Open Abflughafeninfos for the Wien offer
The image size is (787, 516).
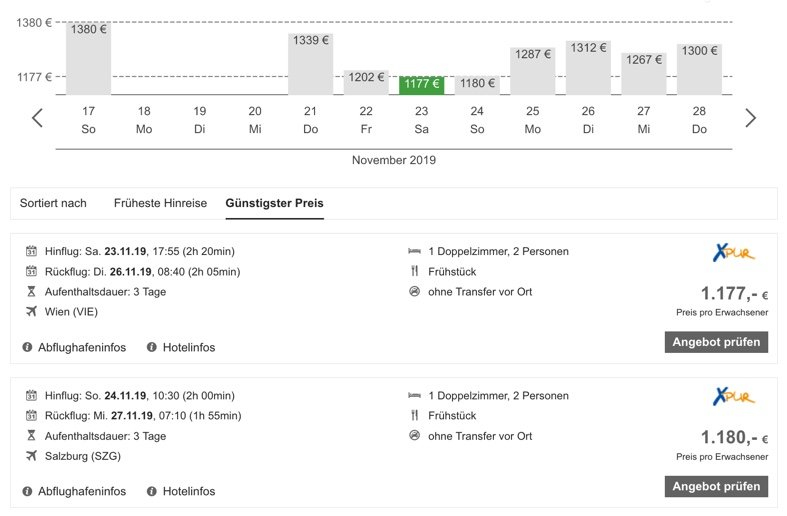tap(82, 347)
